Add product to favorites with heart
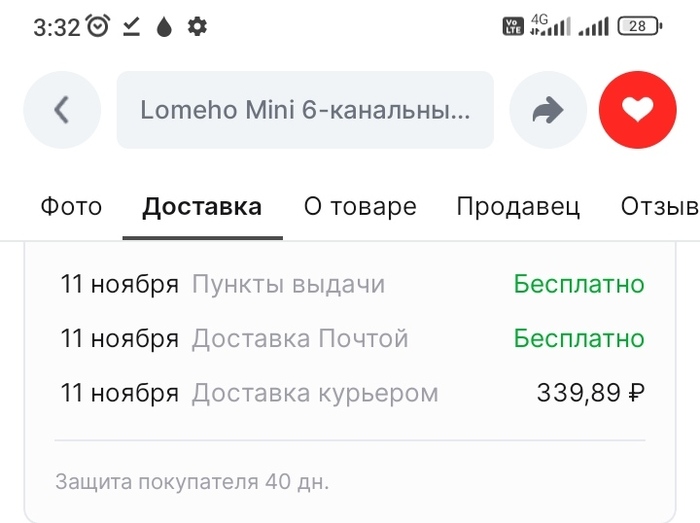The height and width of the screenshot is (523, 700). tap(637, 110)
